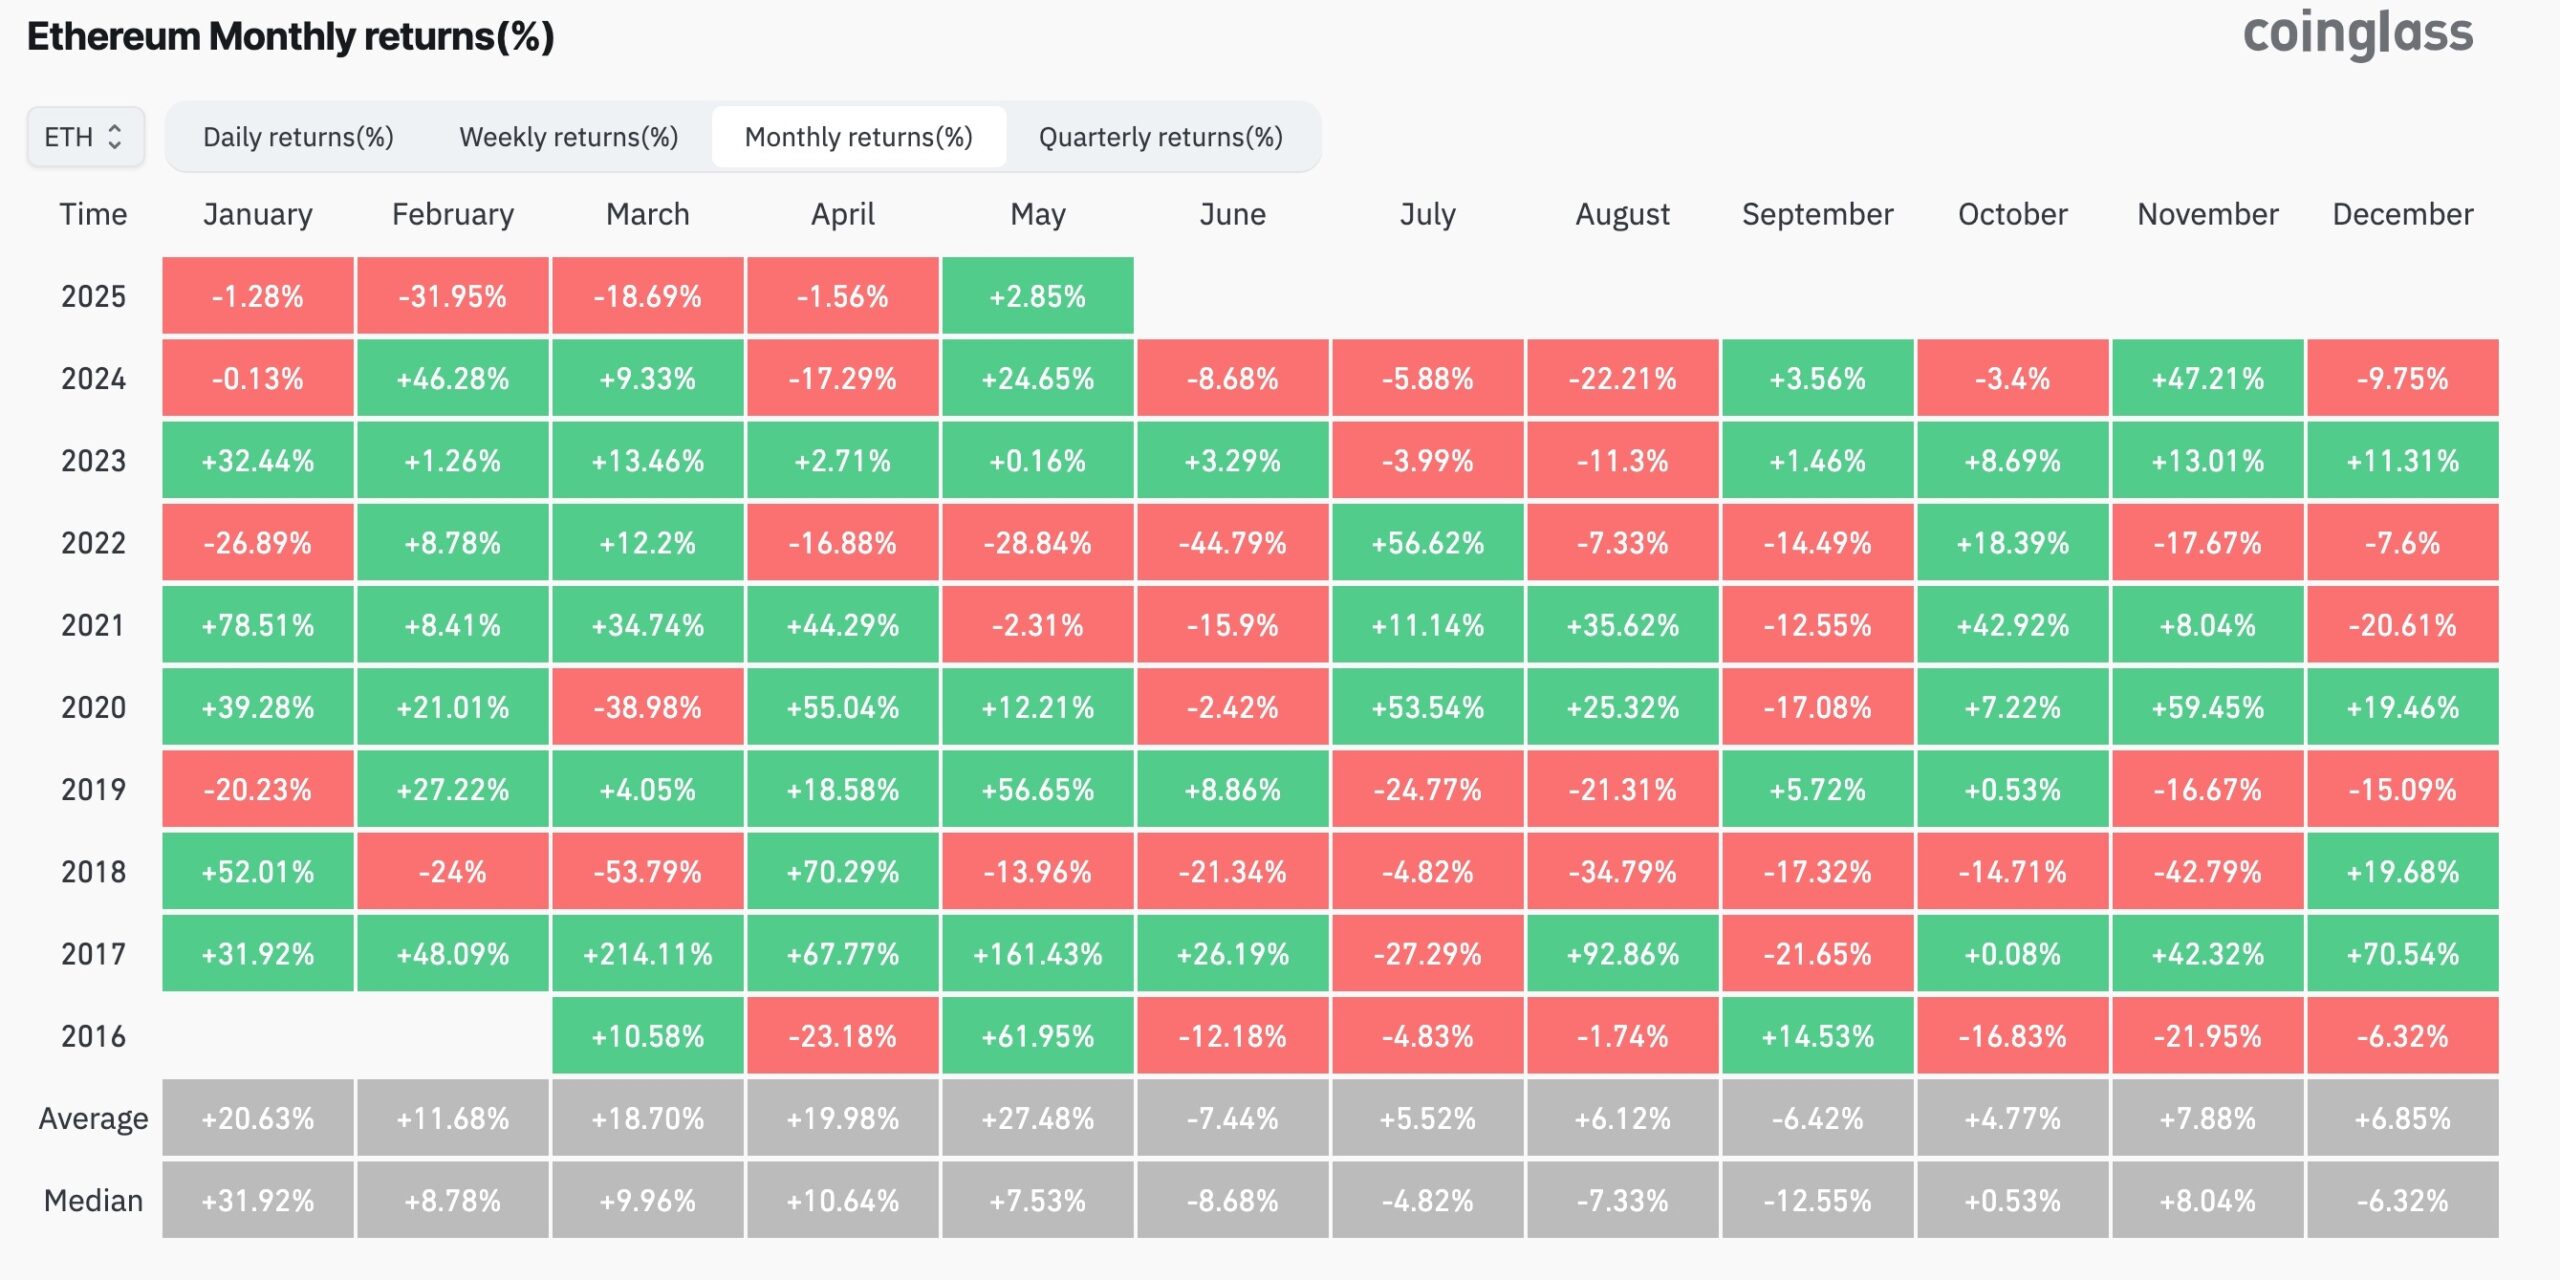Select the 2020 November +59.45% cell
The width and height of the screenshot is (2560, 1280).
coord(2207,707)
